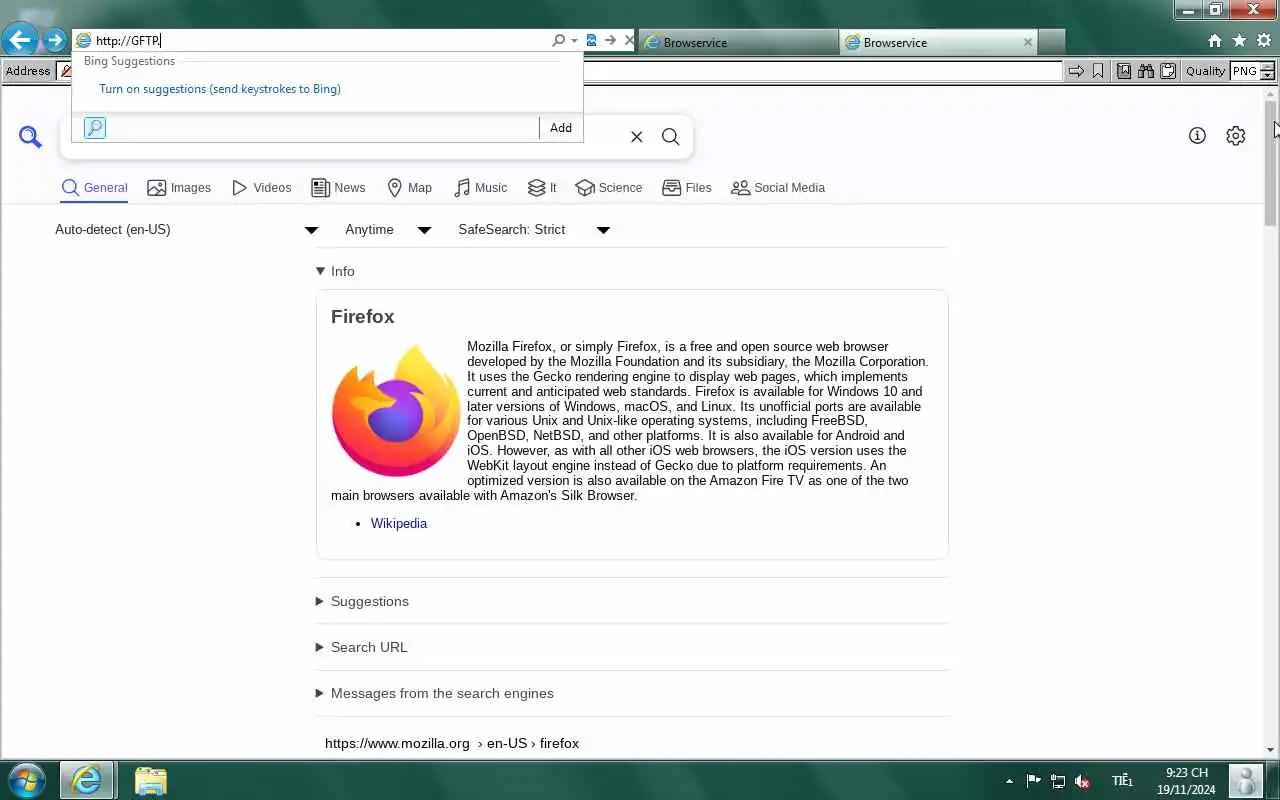Open the mozilla.org en-US firefox result
1280x800 pixels.
[452, 743]
